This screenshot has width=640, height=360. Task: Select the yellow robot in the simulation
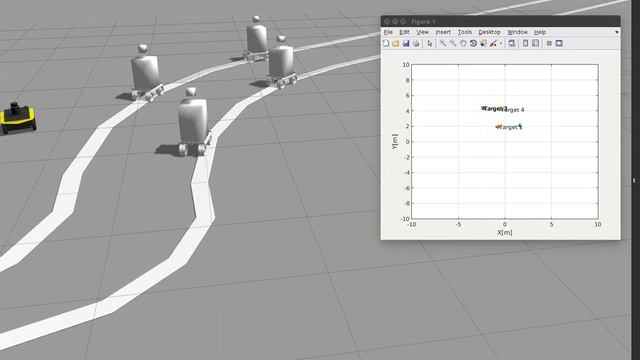coord(17,118)
